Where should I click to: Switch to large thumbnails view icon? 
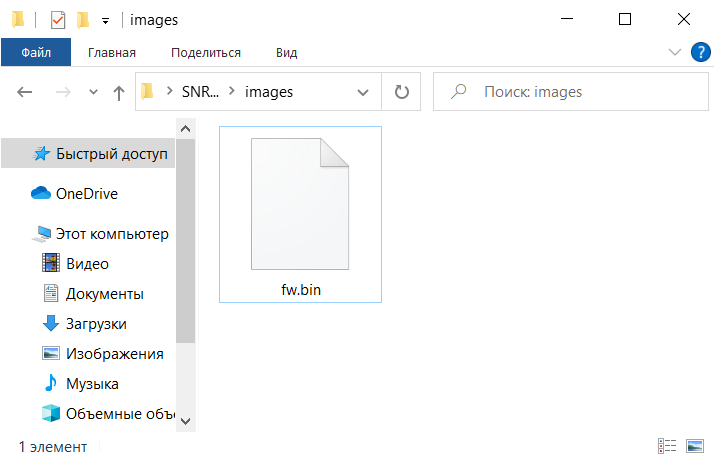[694, 446]
